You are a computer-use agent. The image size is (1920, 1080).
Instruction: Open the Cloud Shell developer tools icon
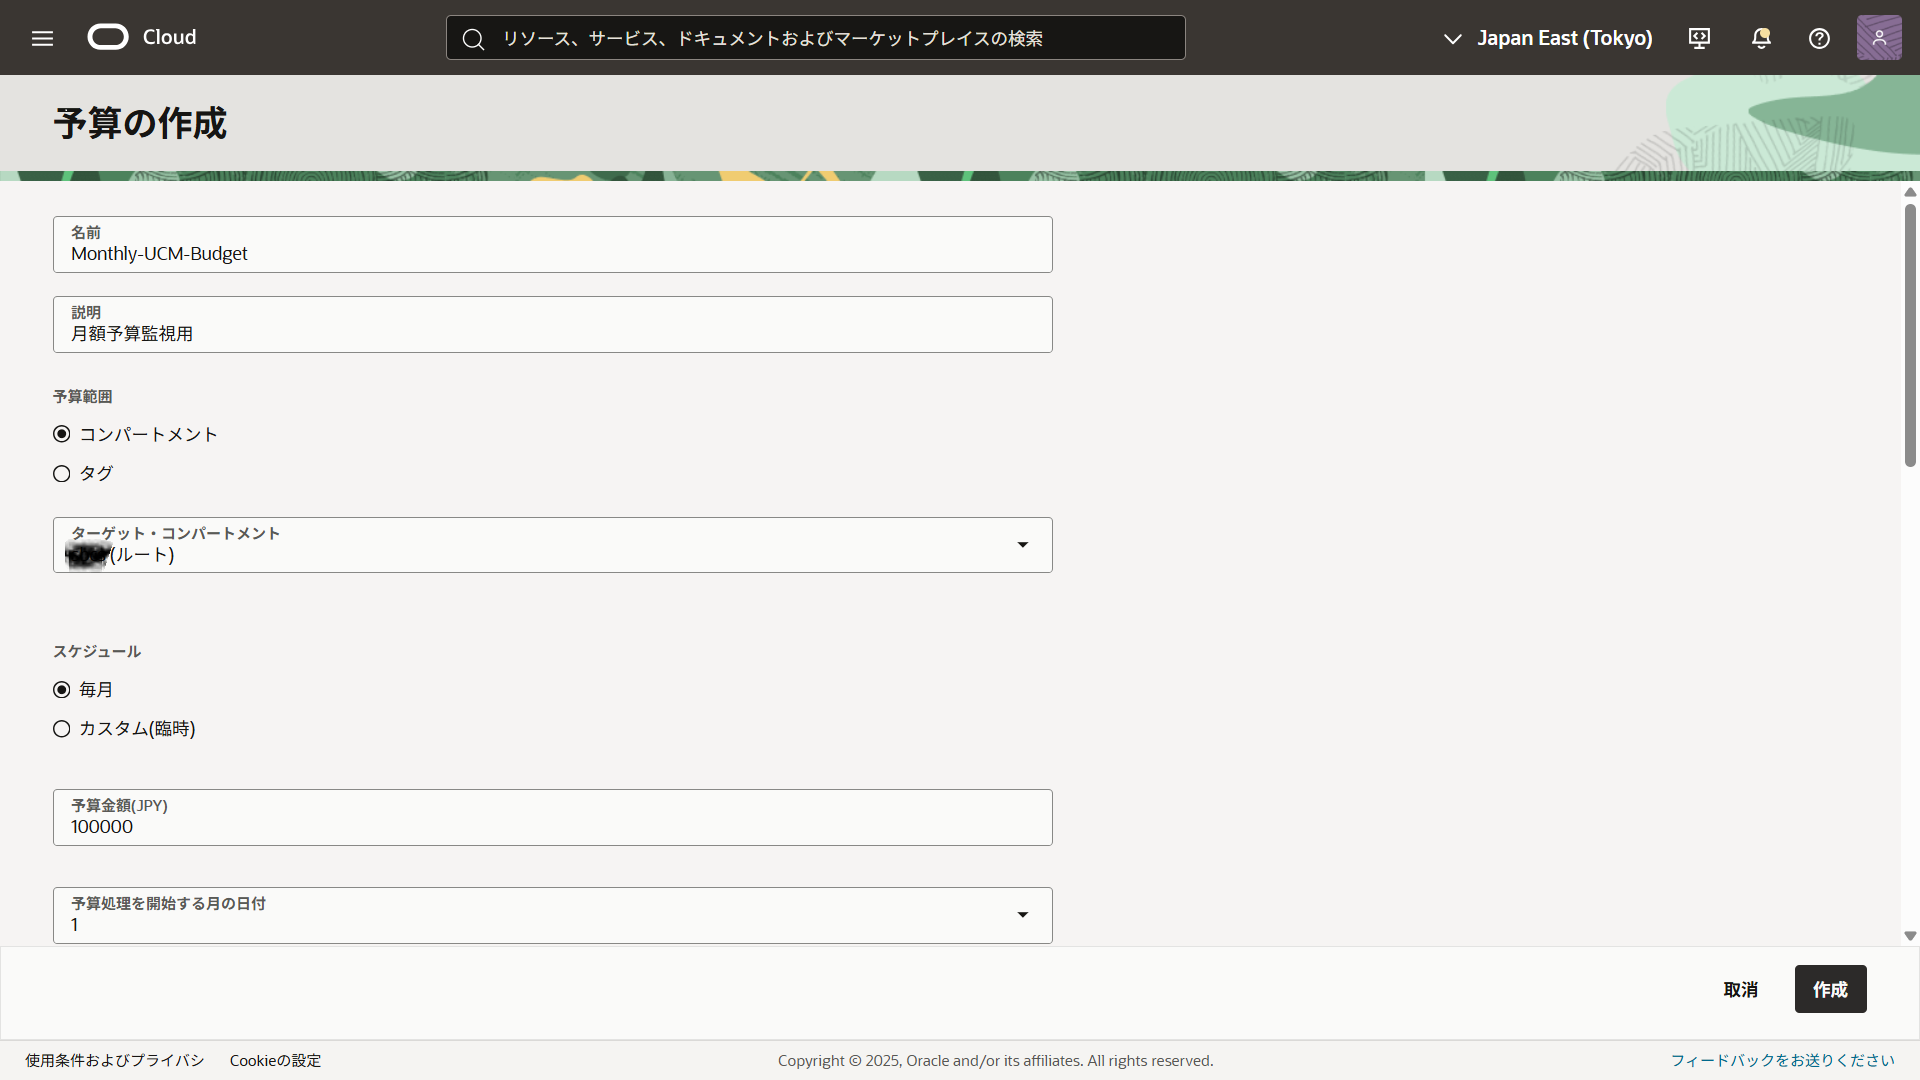pos(1699,38)
